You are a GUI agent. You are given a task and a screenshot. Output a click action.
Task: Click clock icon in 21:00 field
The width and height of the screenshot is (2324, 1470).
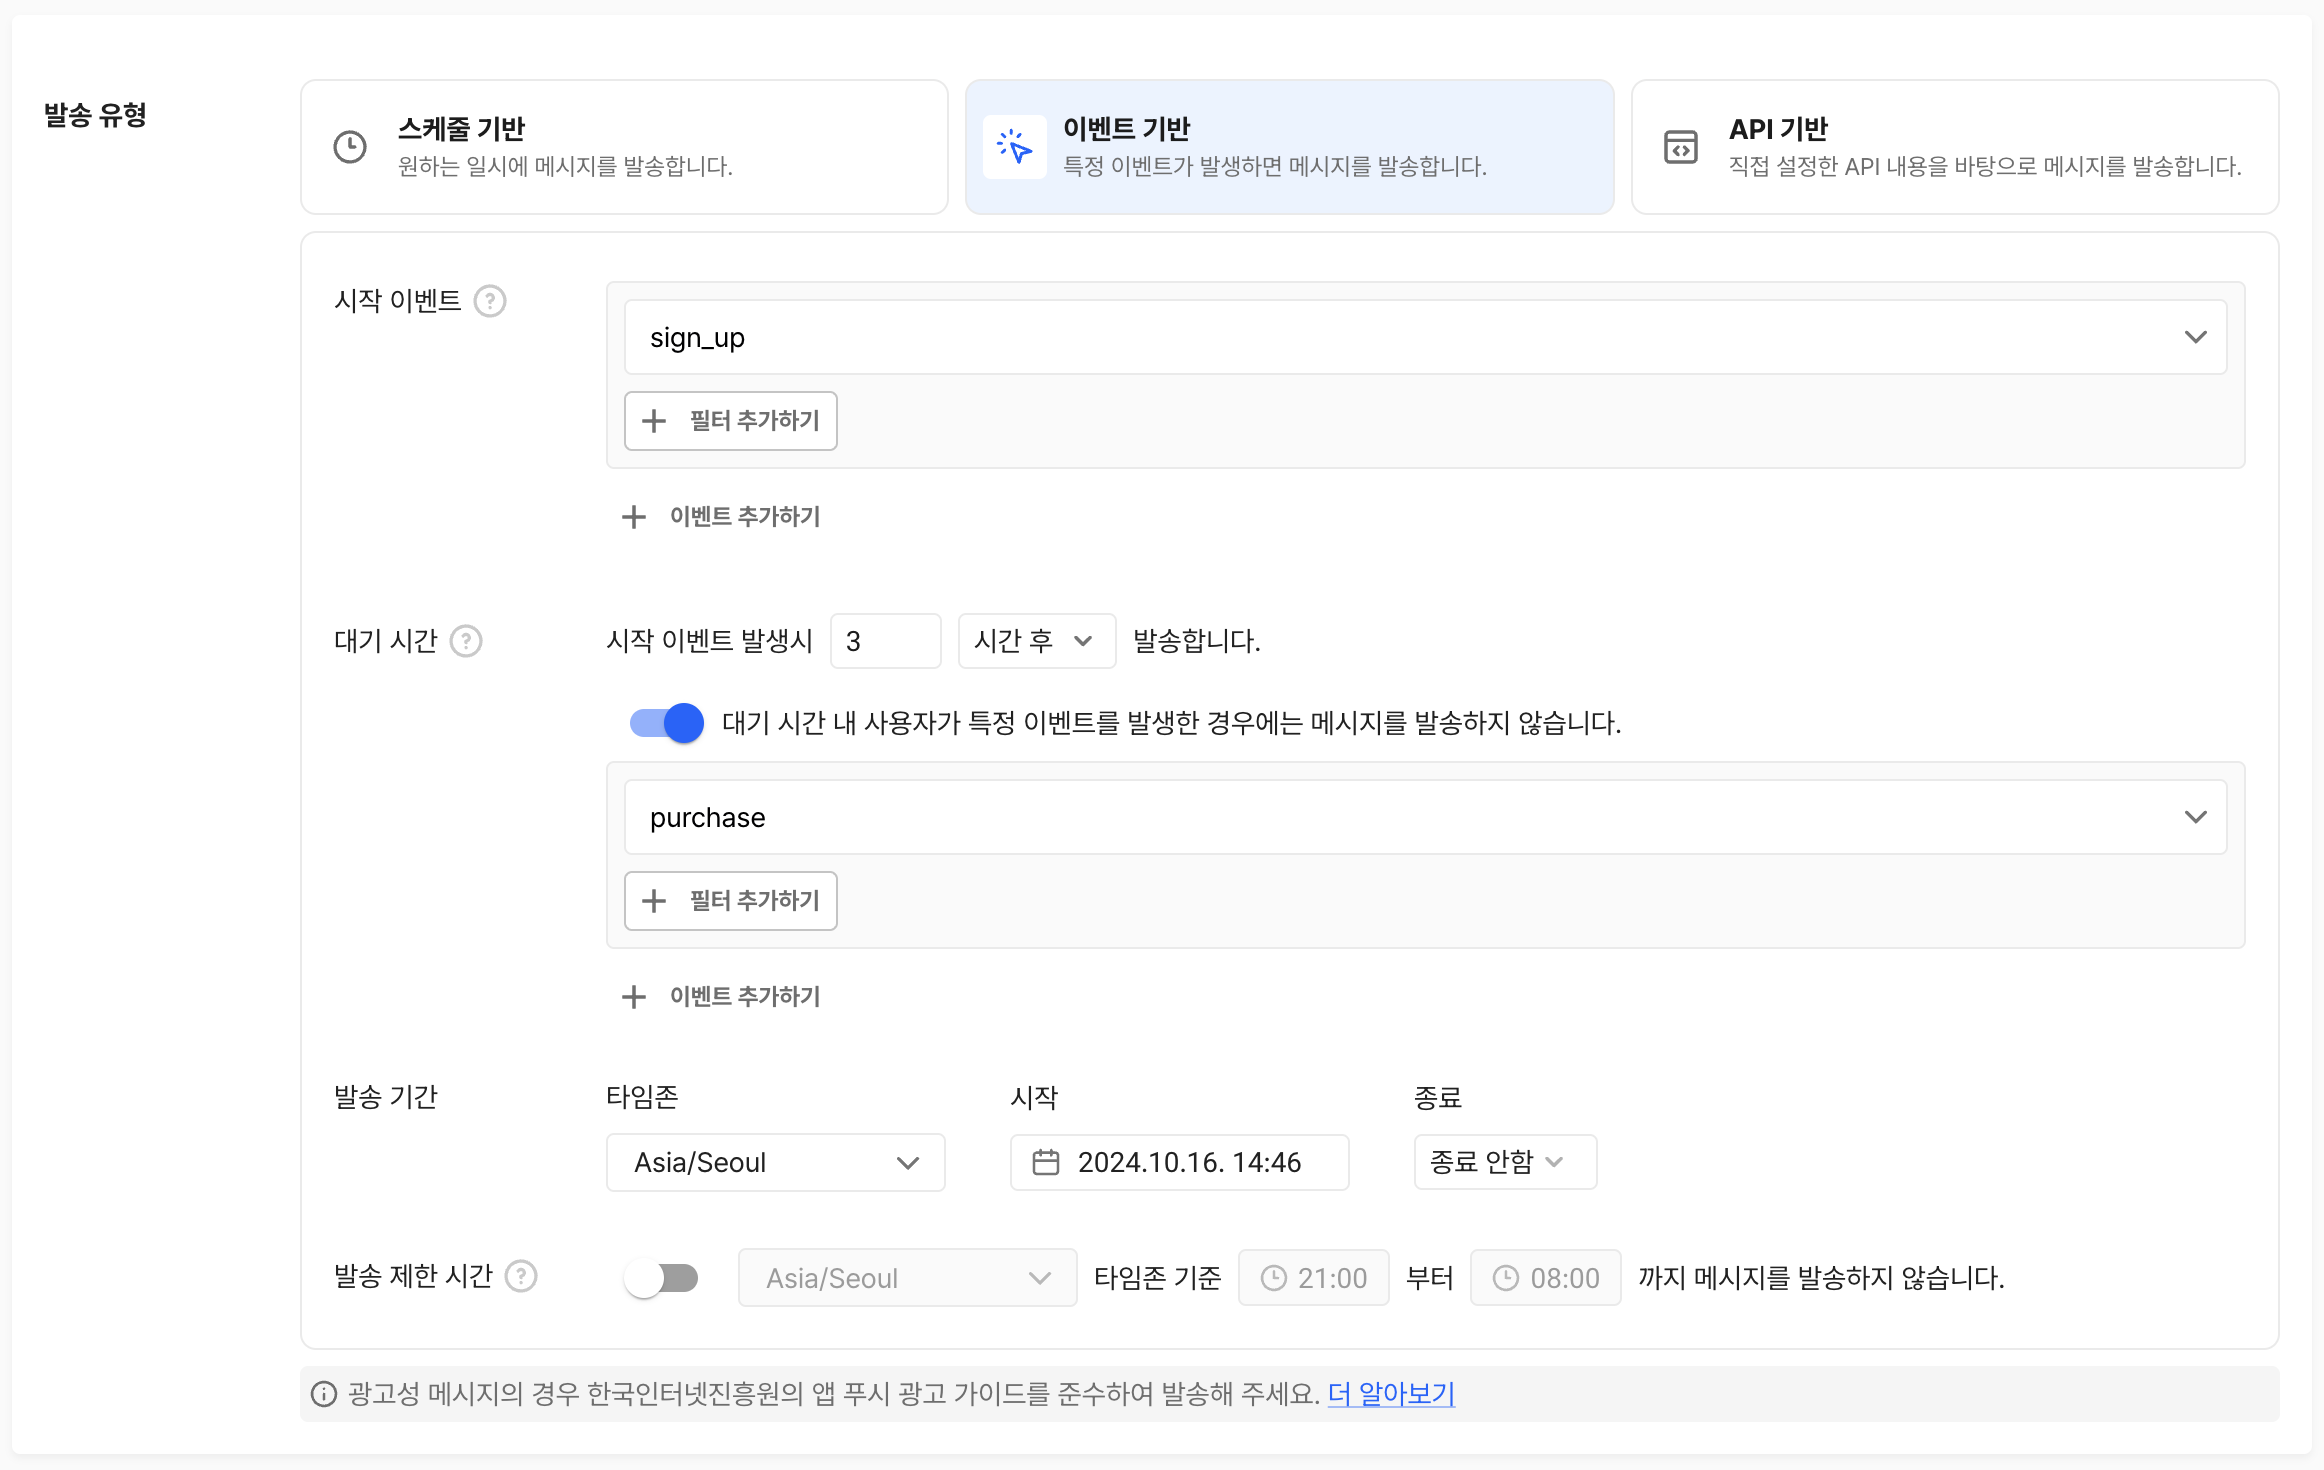click(x=1274, y=1278)
